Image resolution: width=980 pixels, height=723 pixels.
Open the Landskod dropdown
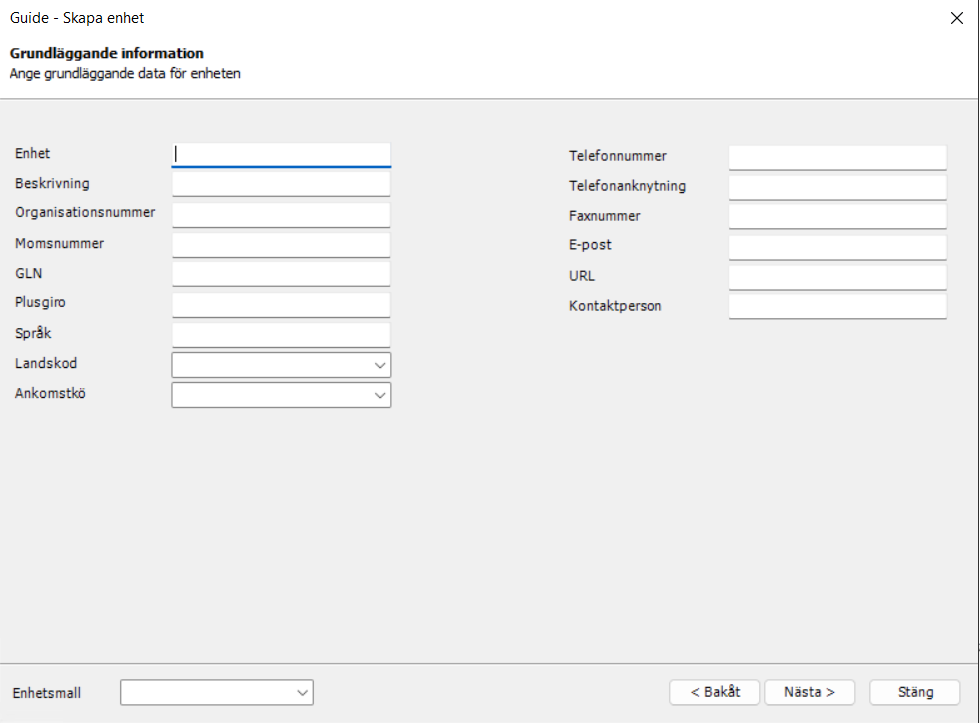(x=280, y=364)
